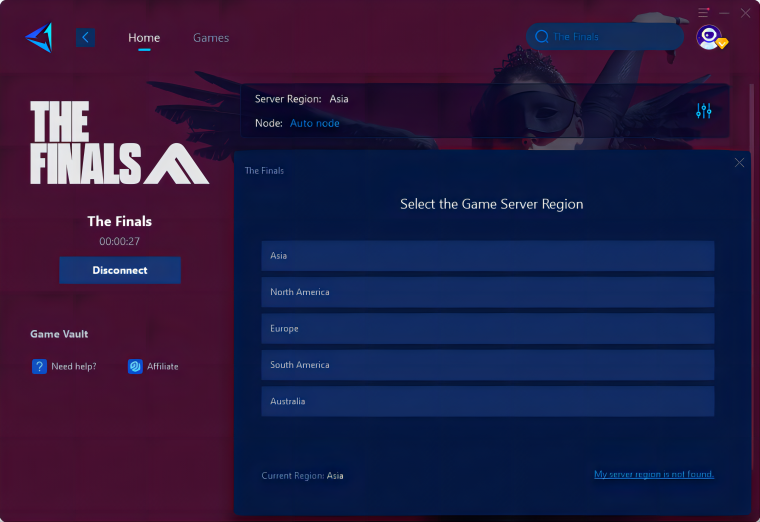Open the user profile avatar
760x522 pixels.
coord(711,37)
